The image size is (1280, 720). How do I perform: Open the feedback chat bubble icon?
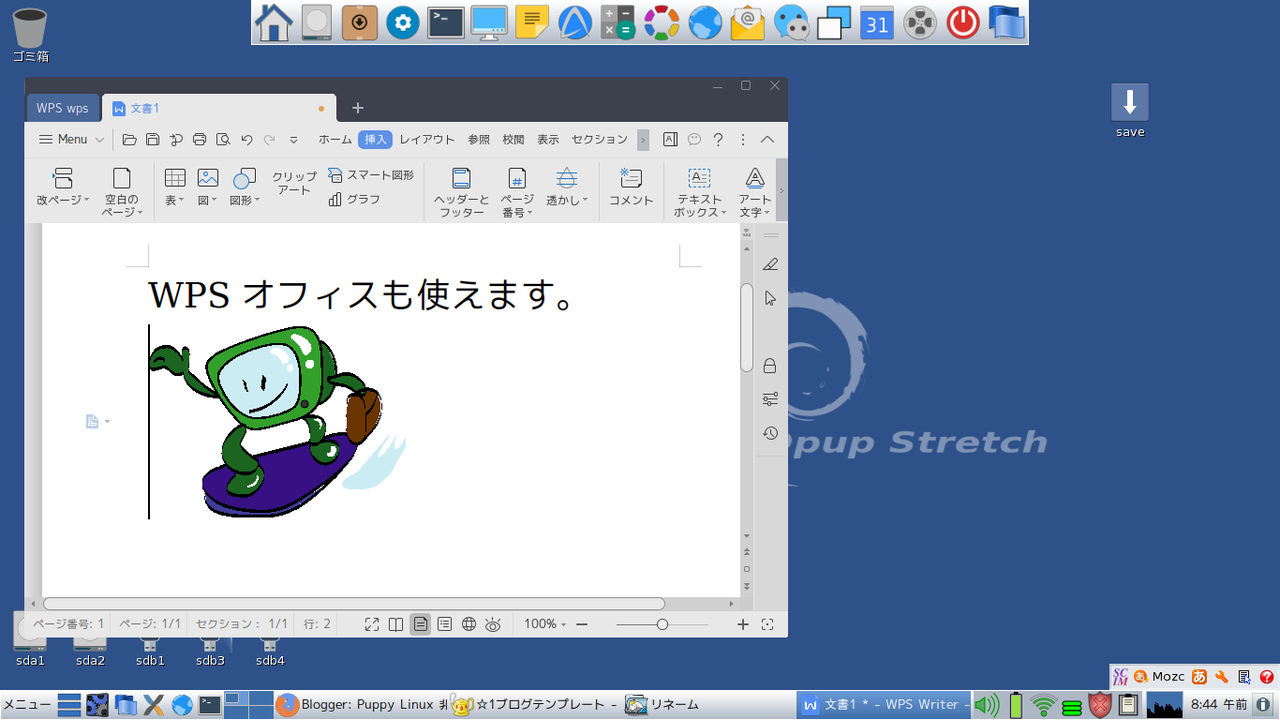pos(694,140)
